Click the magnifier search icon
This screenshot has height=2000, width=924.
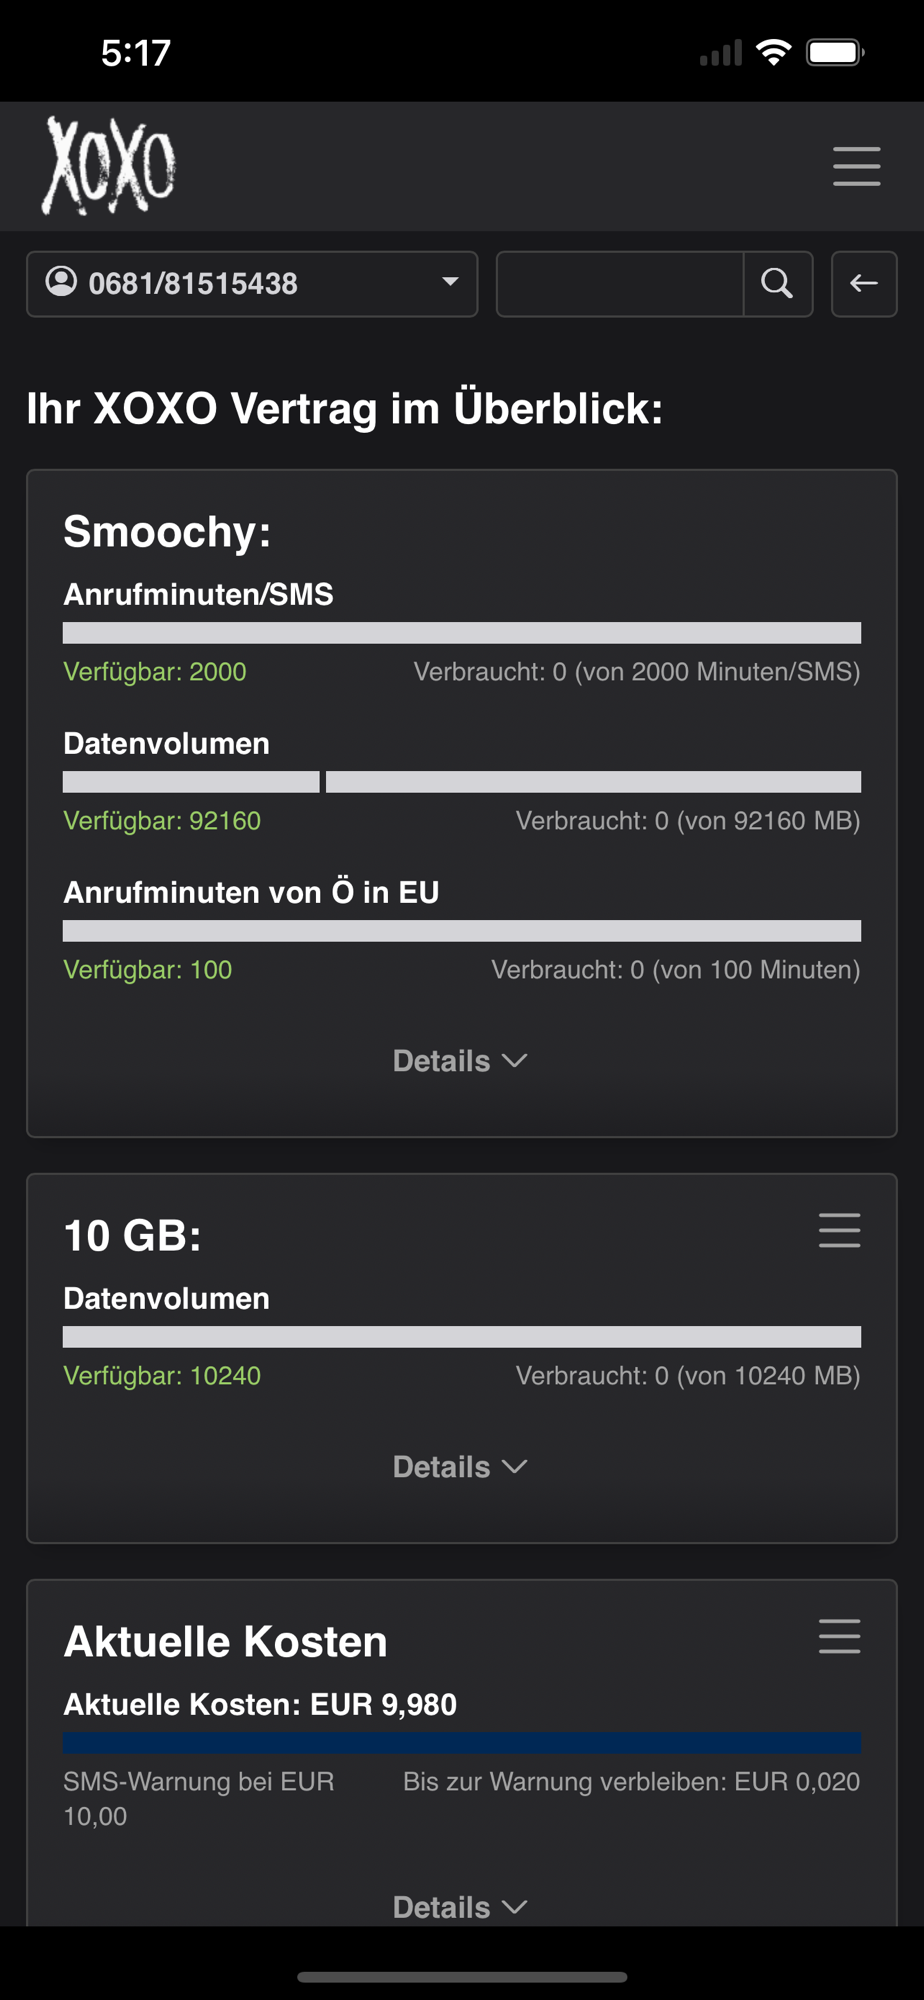(777, 284)
